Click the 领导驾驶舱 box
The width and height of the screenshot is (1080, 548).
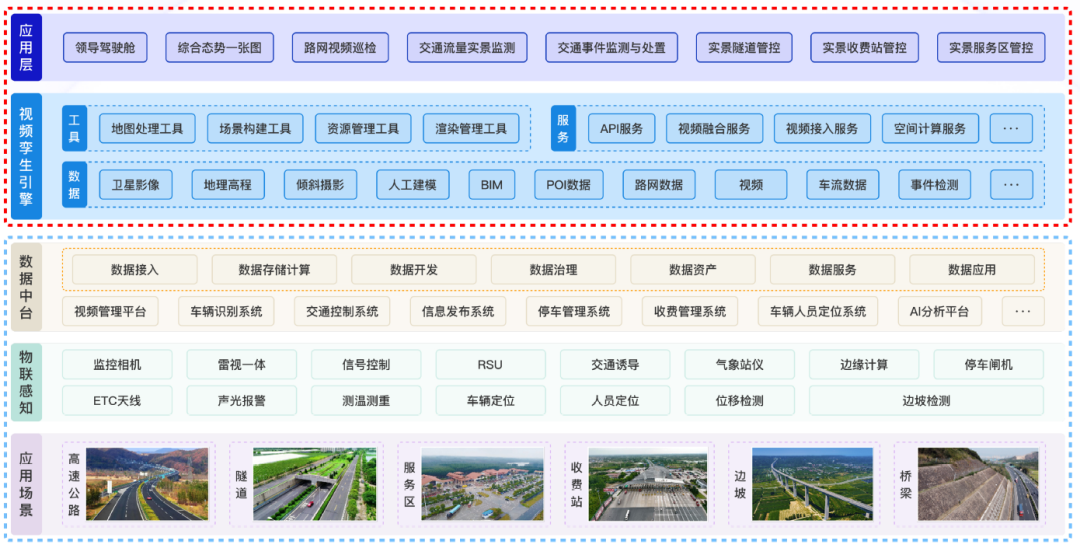pyautogui.click(x=105, y=47)
